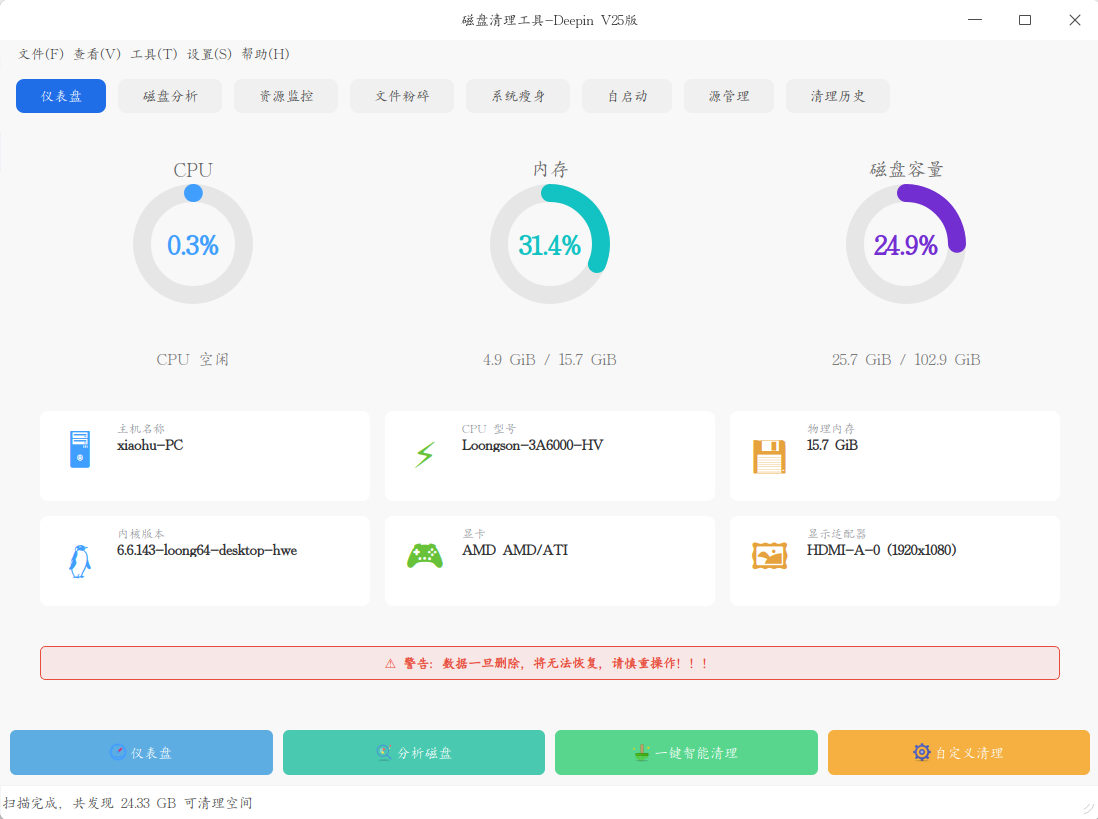Open 自定义清理 orange button
This screenshot has width=1098, height=819.
point(959,752)
